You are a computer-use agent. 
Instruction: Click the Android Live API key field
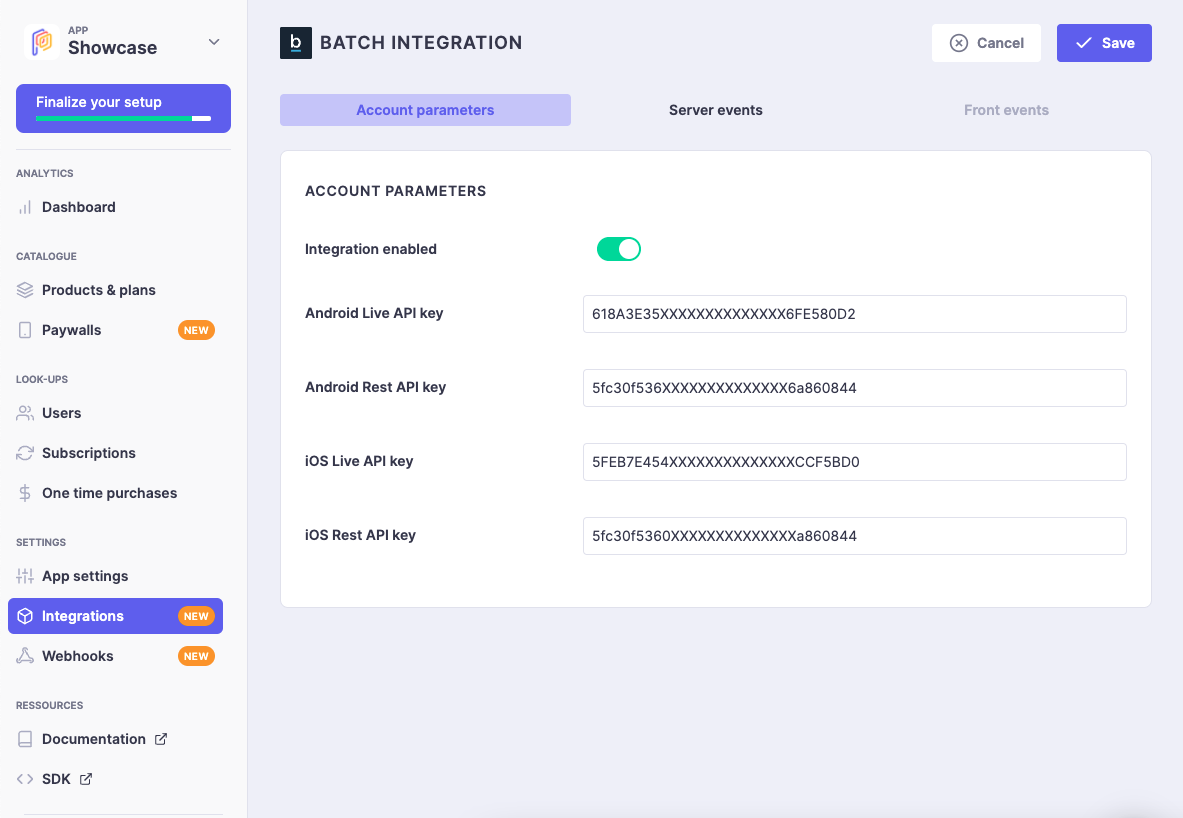tap(855, 314)
